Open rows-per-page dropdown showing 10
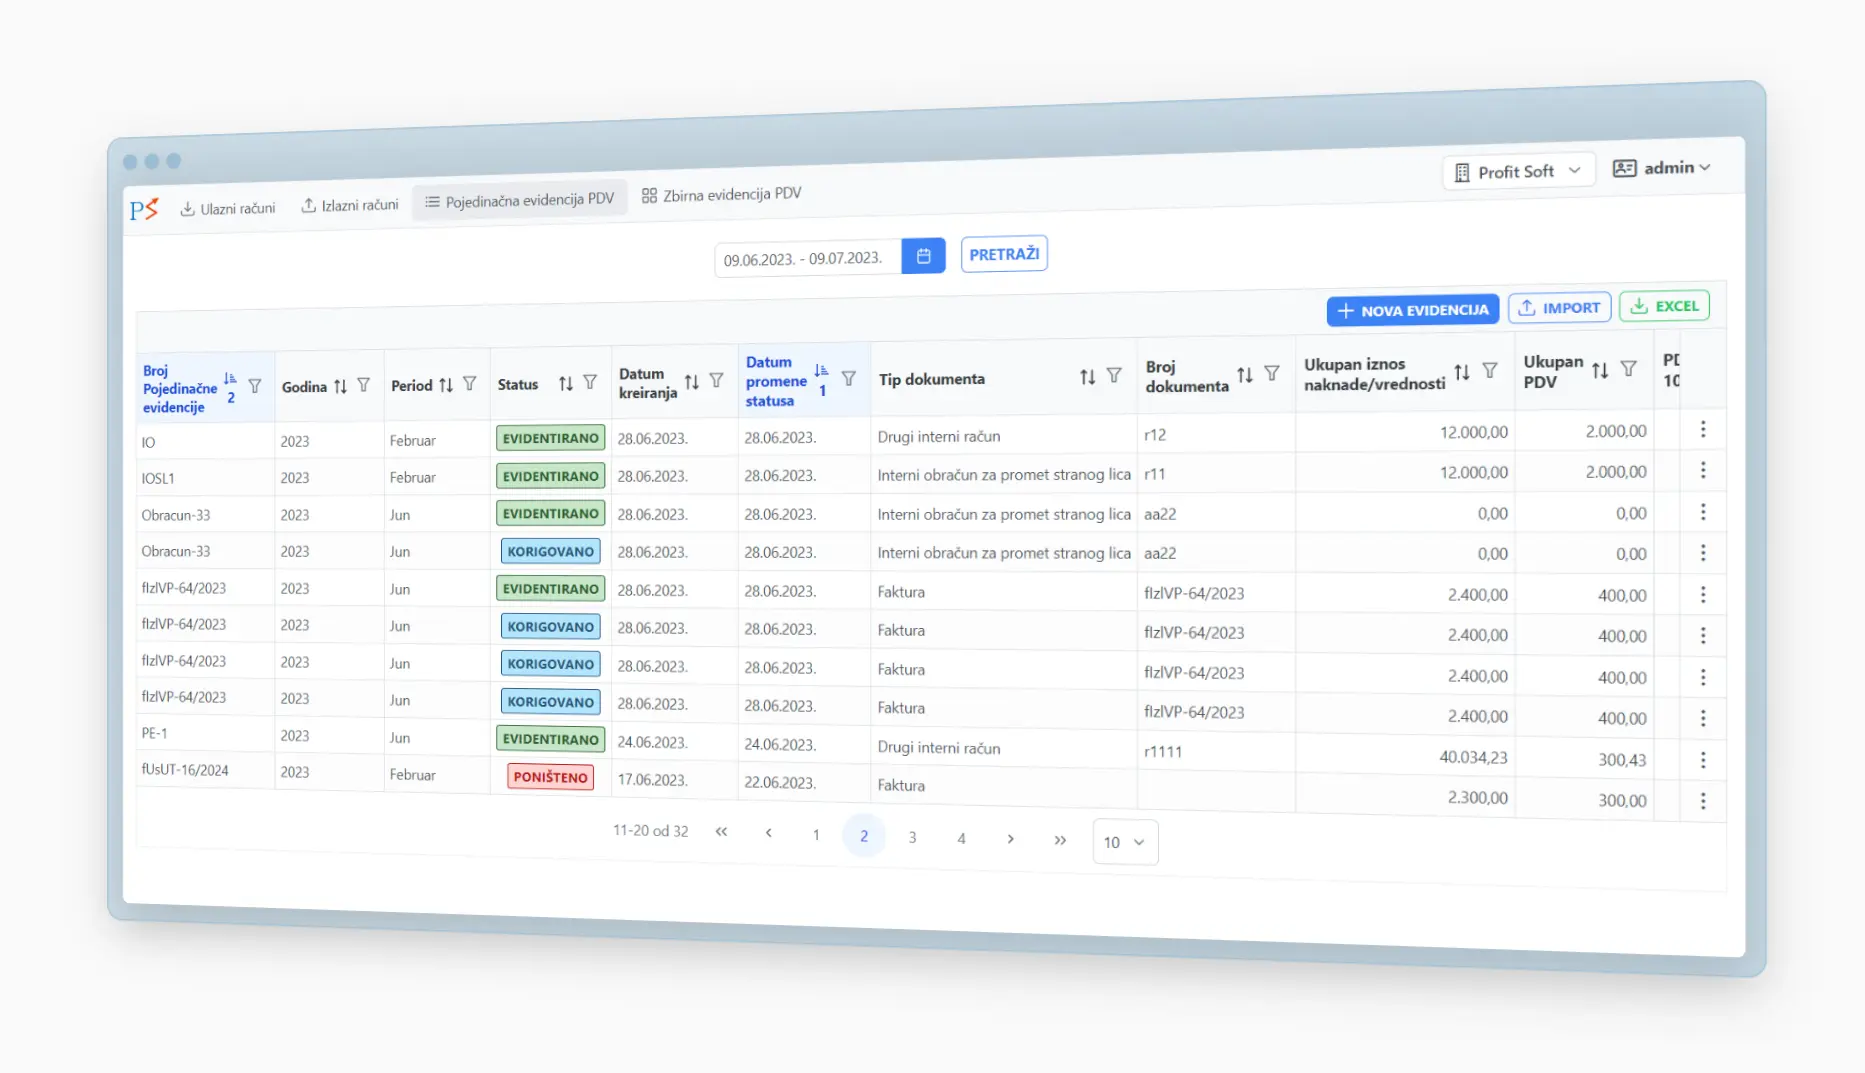The height and width of the screenshot is (1073, 1865). (1125, 842)
